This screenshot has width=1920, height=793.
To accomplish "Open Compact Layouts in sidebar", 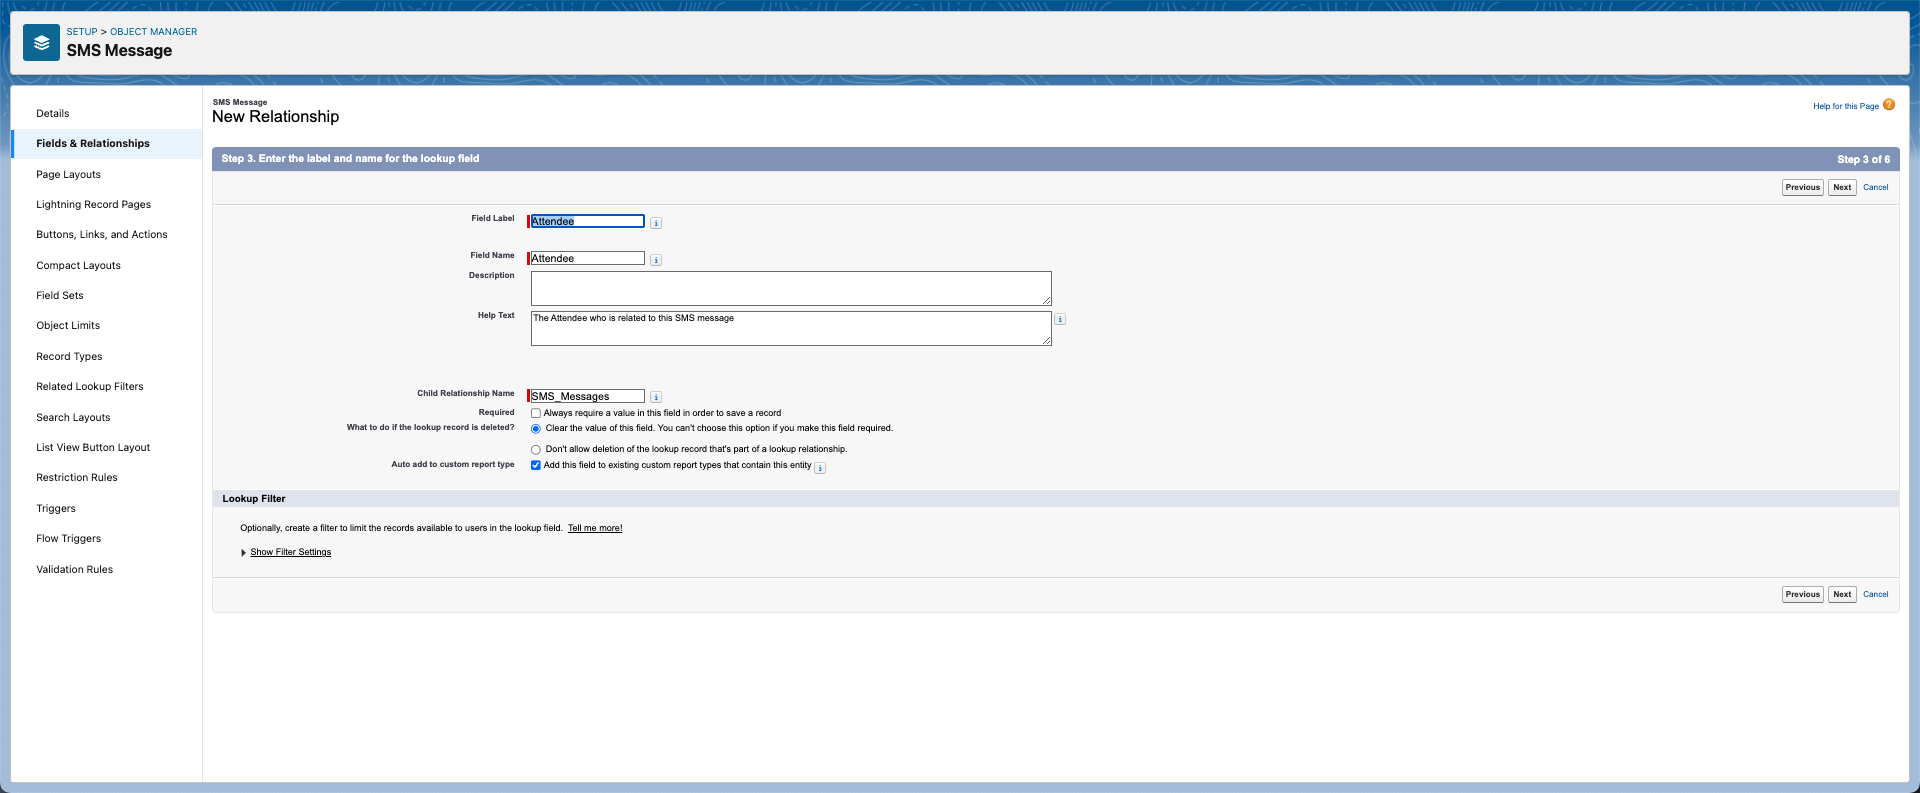I will (x=78, y=265).
